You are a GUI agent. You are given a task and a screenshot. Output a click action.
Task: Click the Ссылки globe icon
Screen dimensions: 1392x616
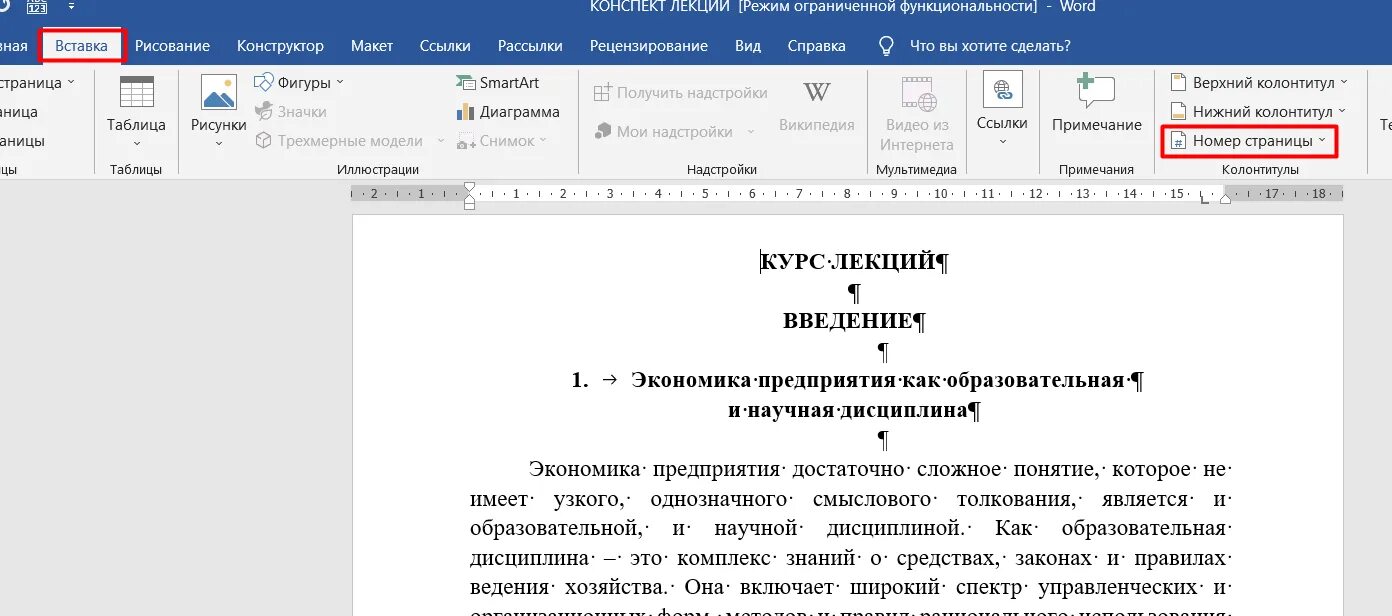pyautogui.click(x=1002, y=91)
